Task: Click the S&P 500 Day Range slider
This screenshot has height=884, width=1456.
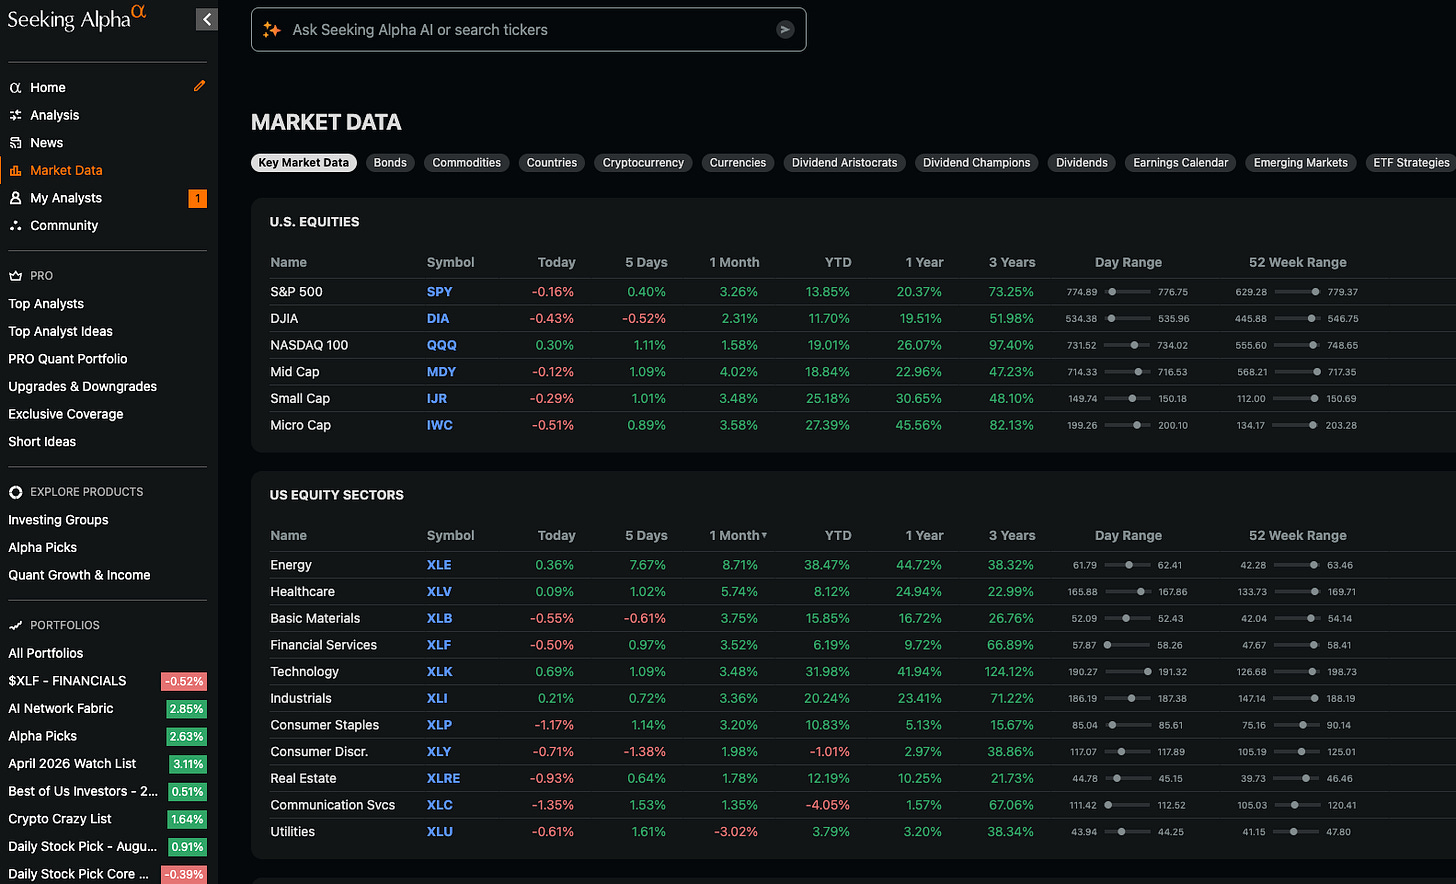Action: point(1128,292)
